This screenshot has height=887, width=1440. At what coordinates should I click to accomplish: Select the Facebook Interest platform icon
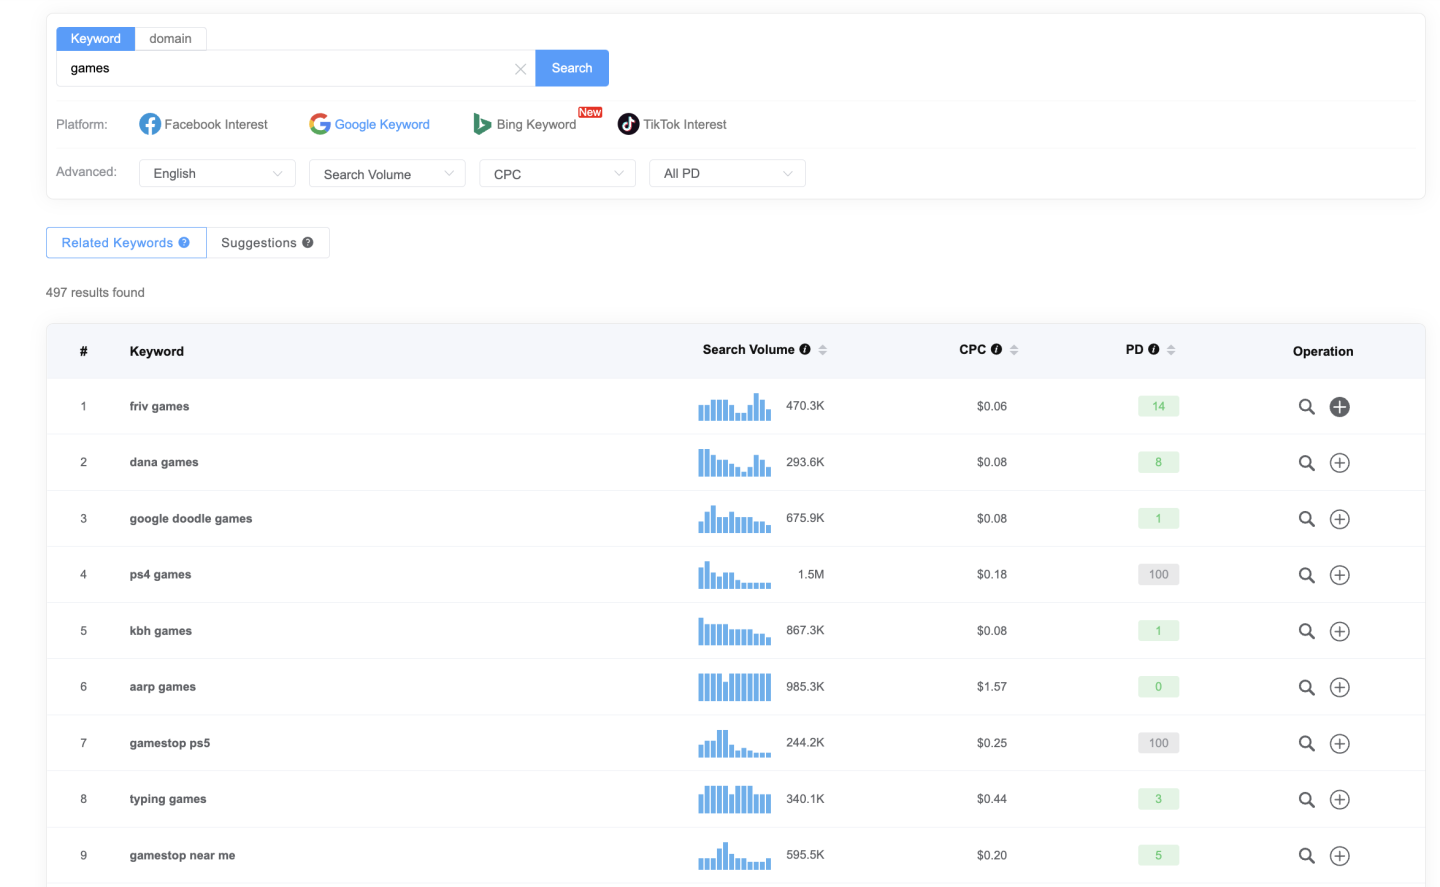(149, 123)
